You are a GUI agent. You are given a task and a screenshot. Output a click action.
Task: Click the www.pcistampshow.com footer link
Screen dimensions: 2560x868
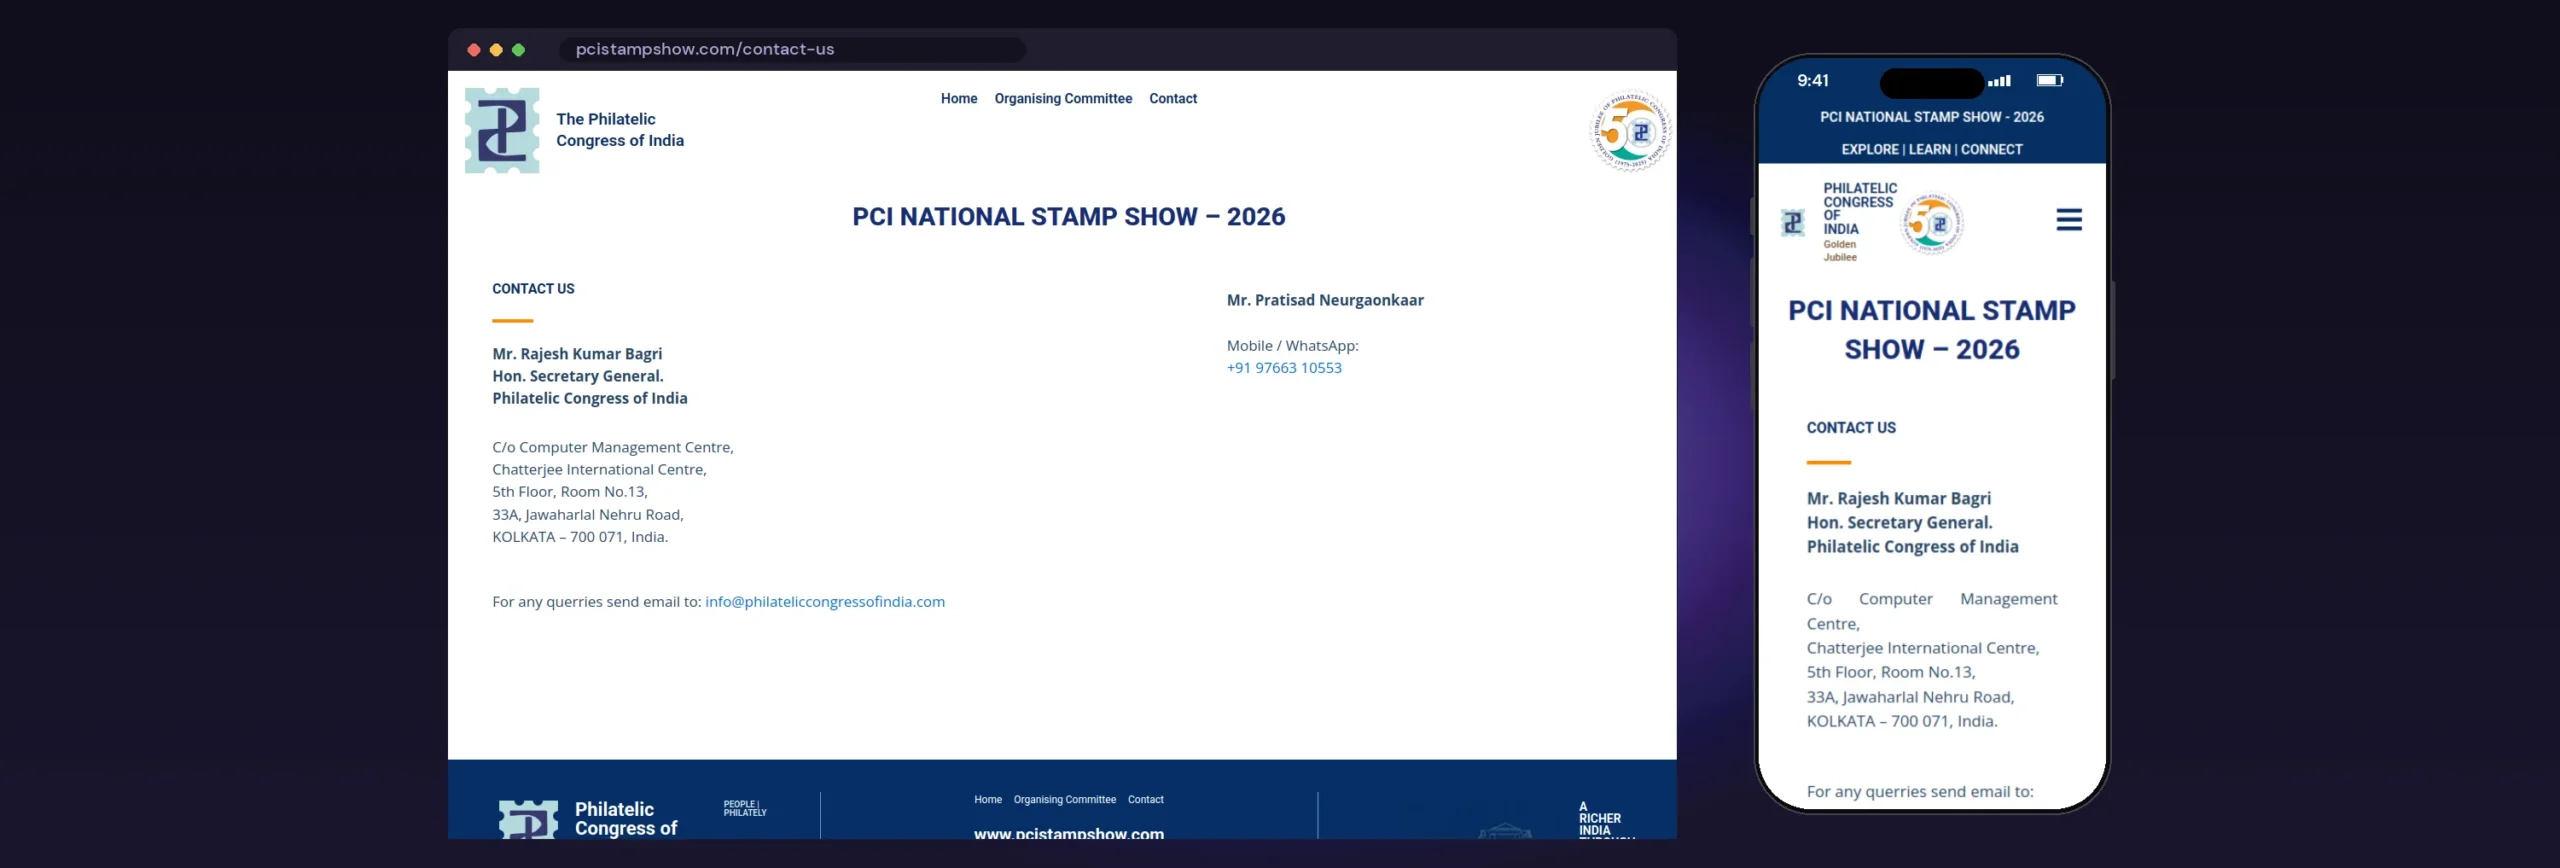(x=1069, y=832)
